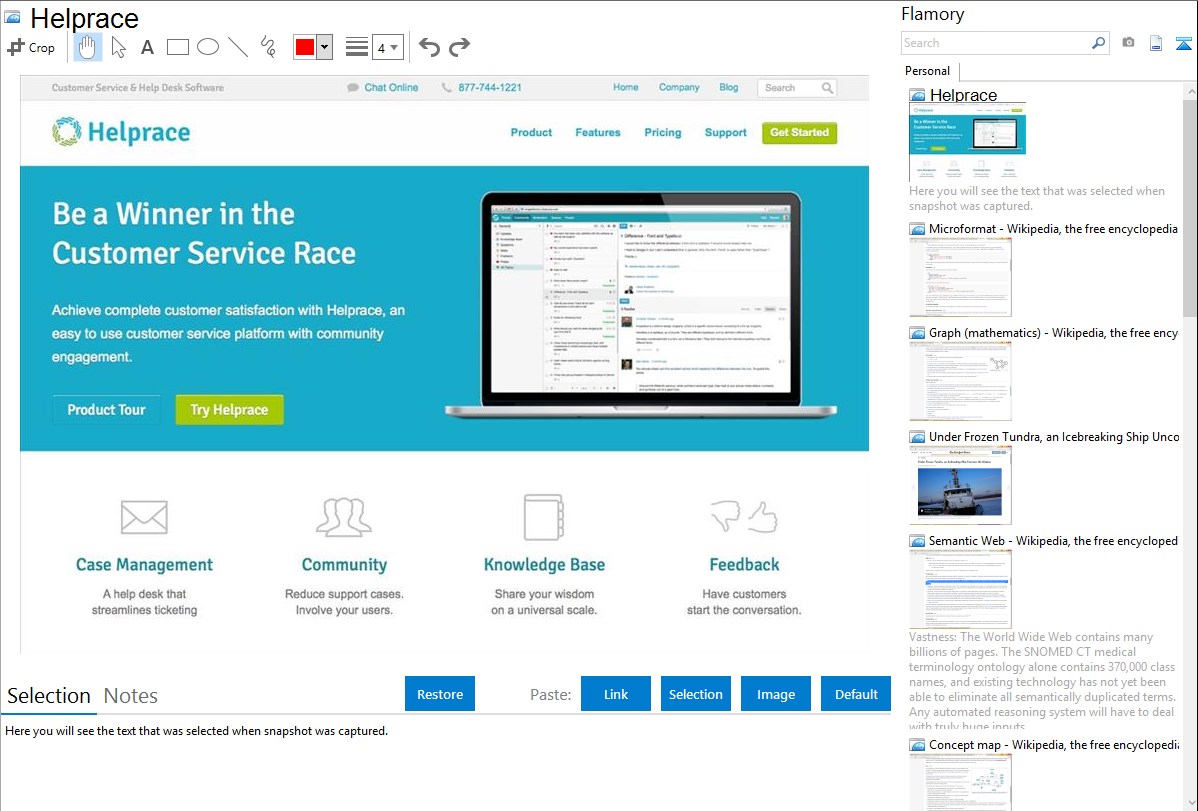Open the Company link on the webpage

pos(679,87)
